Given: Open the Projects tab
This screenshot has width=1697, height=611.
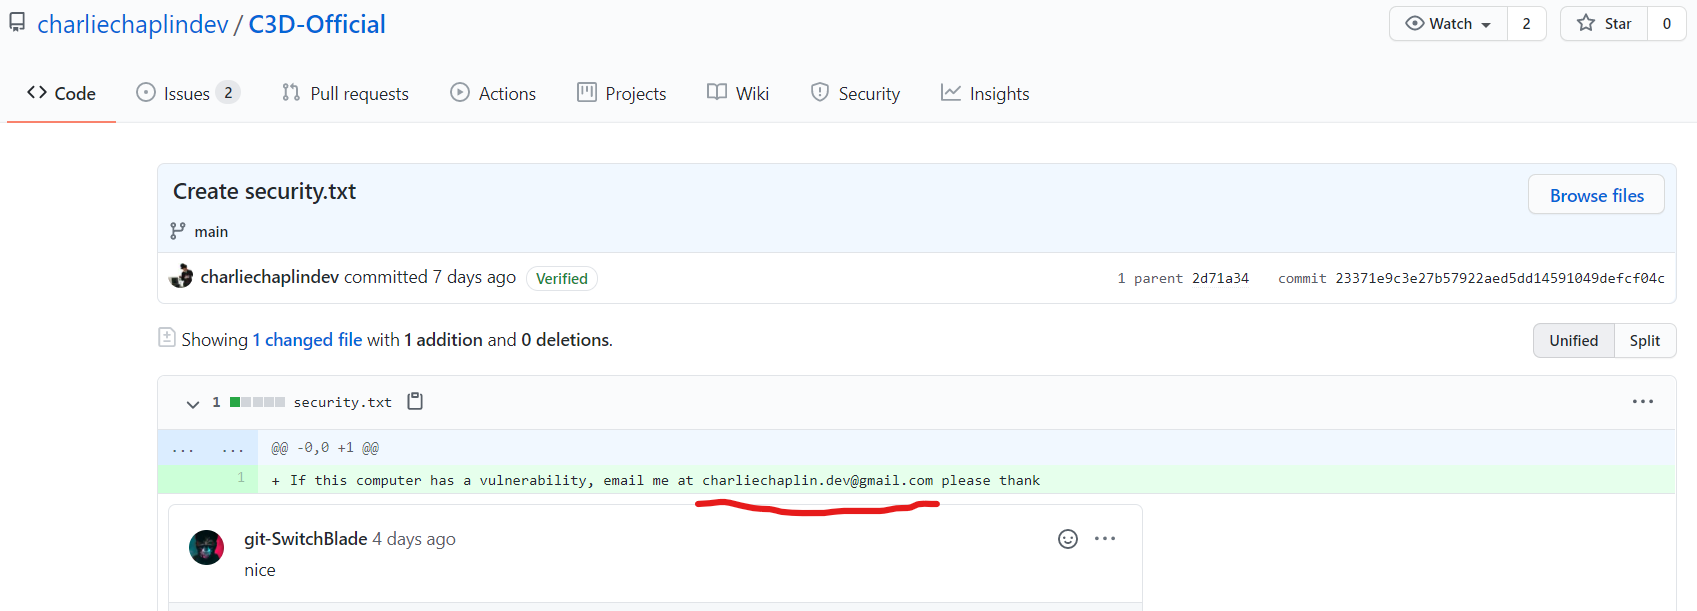Looking at the screenshot, I should [622, 93].
